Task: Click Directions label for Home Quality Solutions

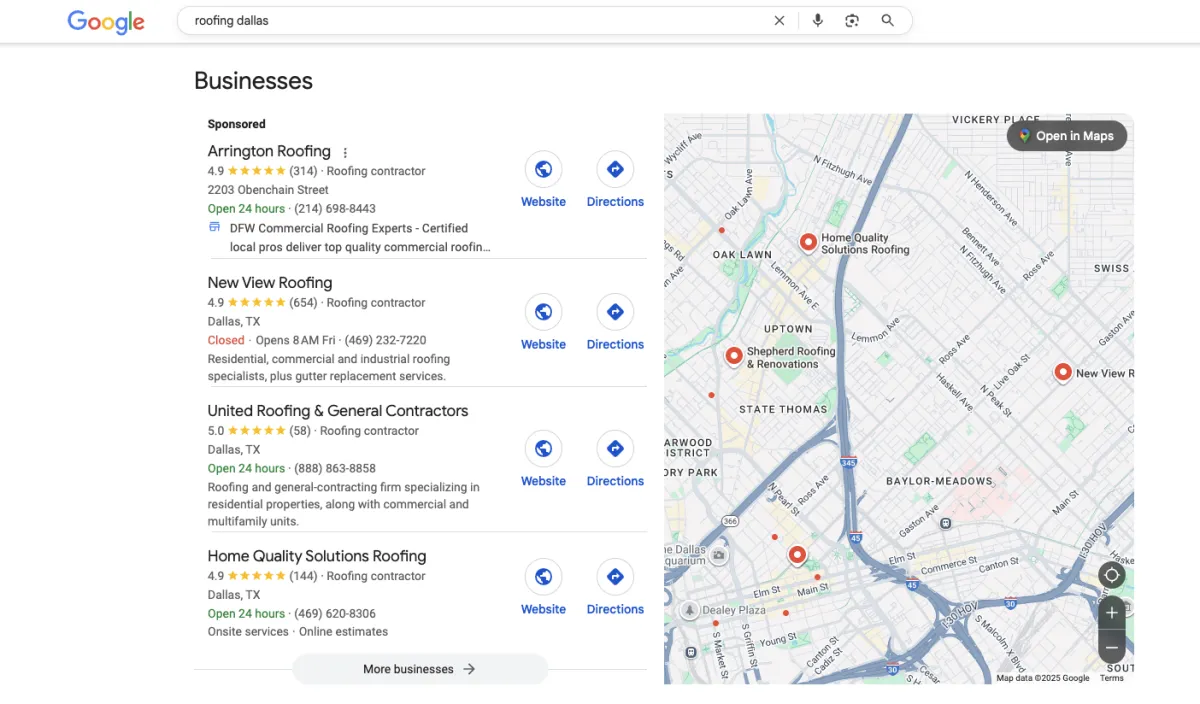Action: [615, 609]
